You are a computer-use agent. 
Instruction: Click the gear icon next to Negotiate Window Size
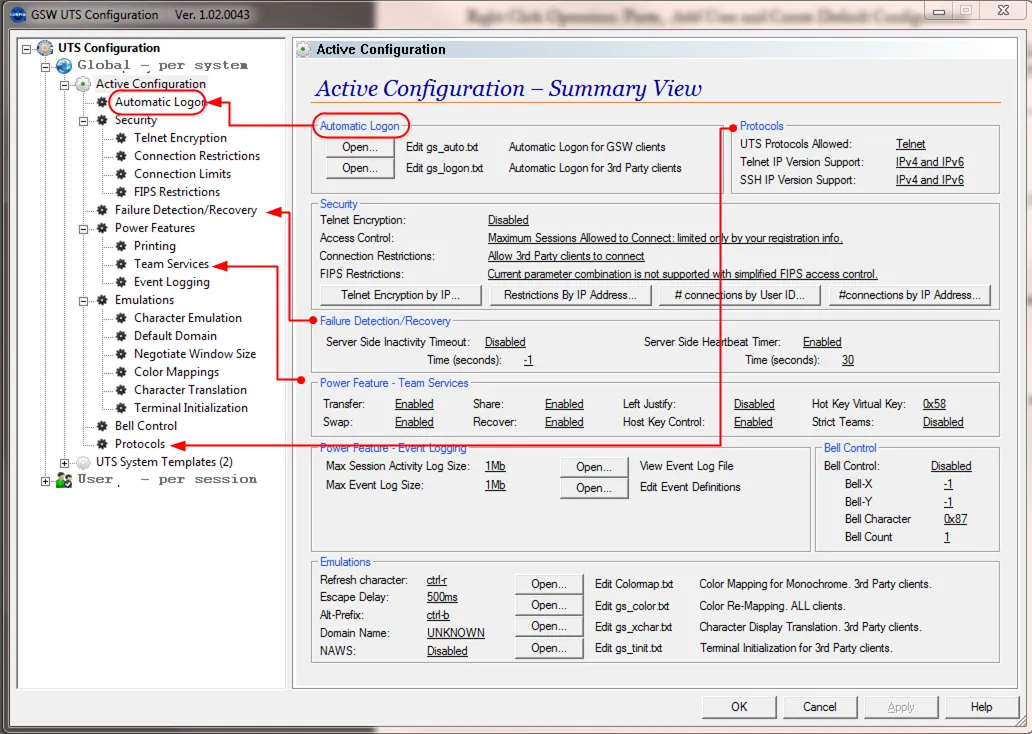121,354
